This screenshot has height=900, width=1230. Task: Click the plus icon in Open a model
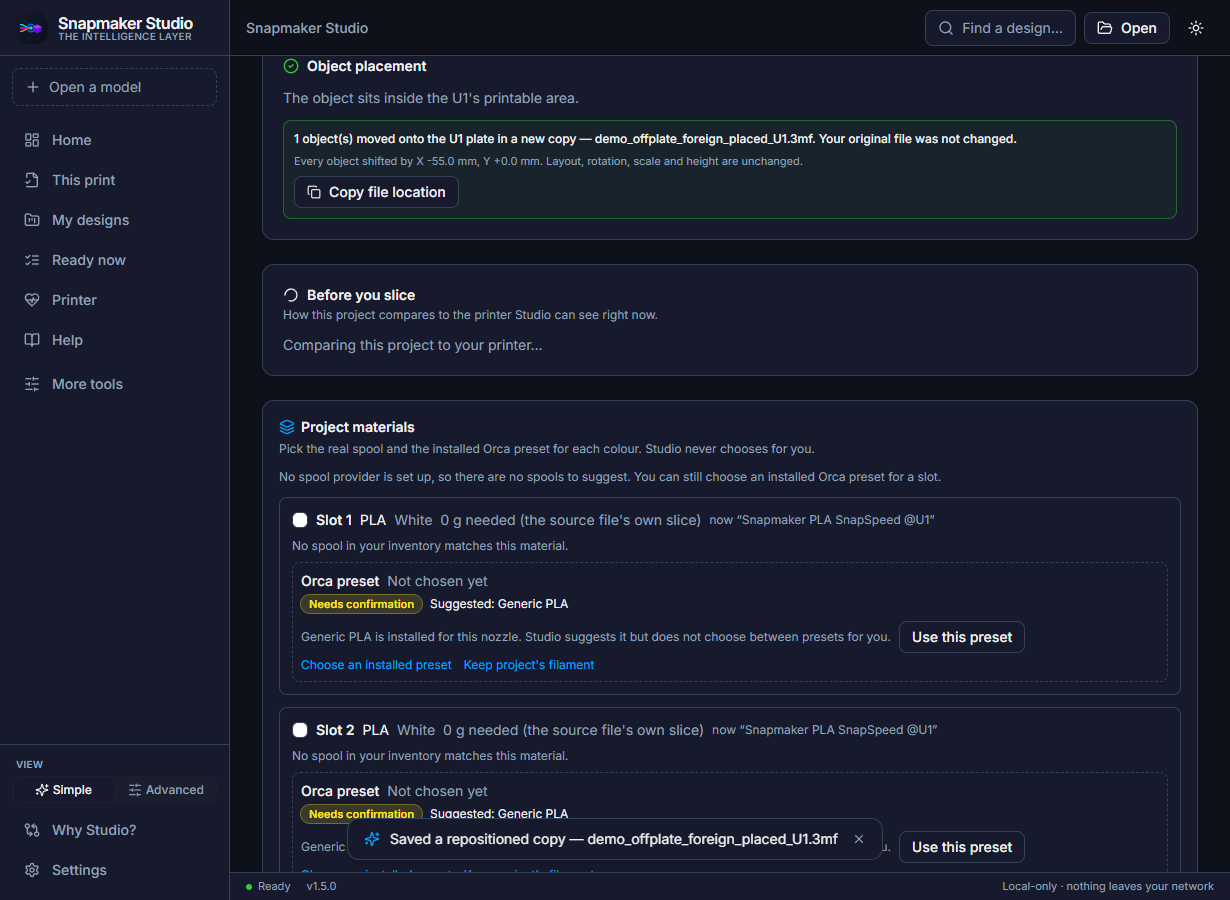33,87
